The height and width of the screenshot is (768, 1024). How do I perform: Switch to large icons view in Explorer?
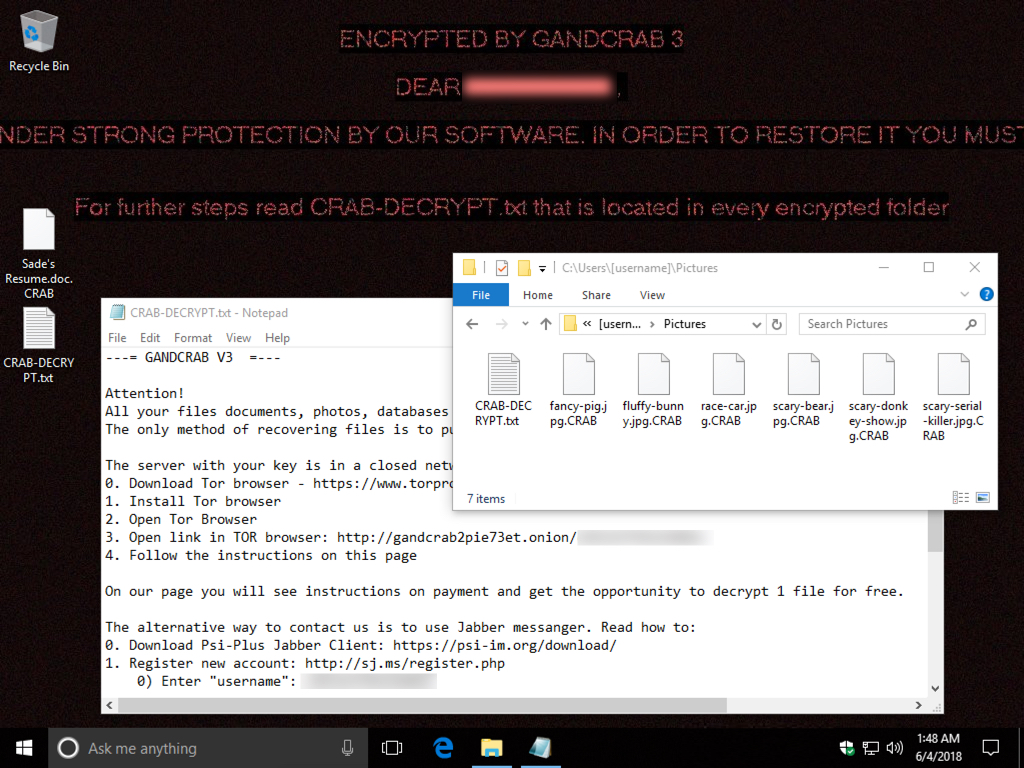coord(983,498)
